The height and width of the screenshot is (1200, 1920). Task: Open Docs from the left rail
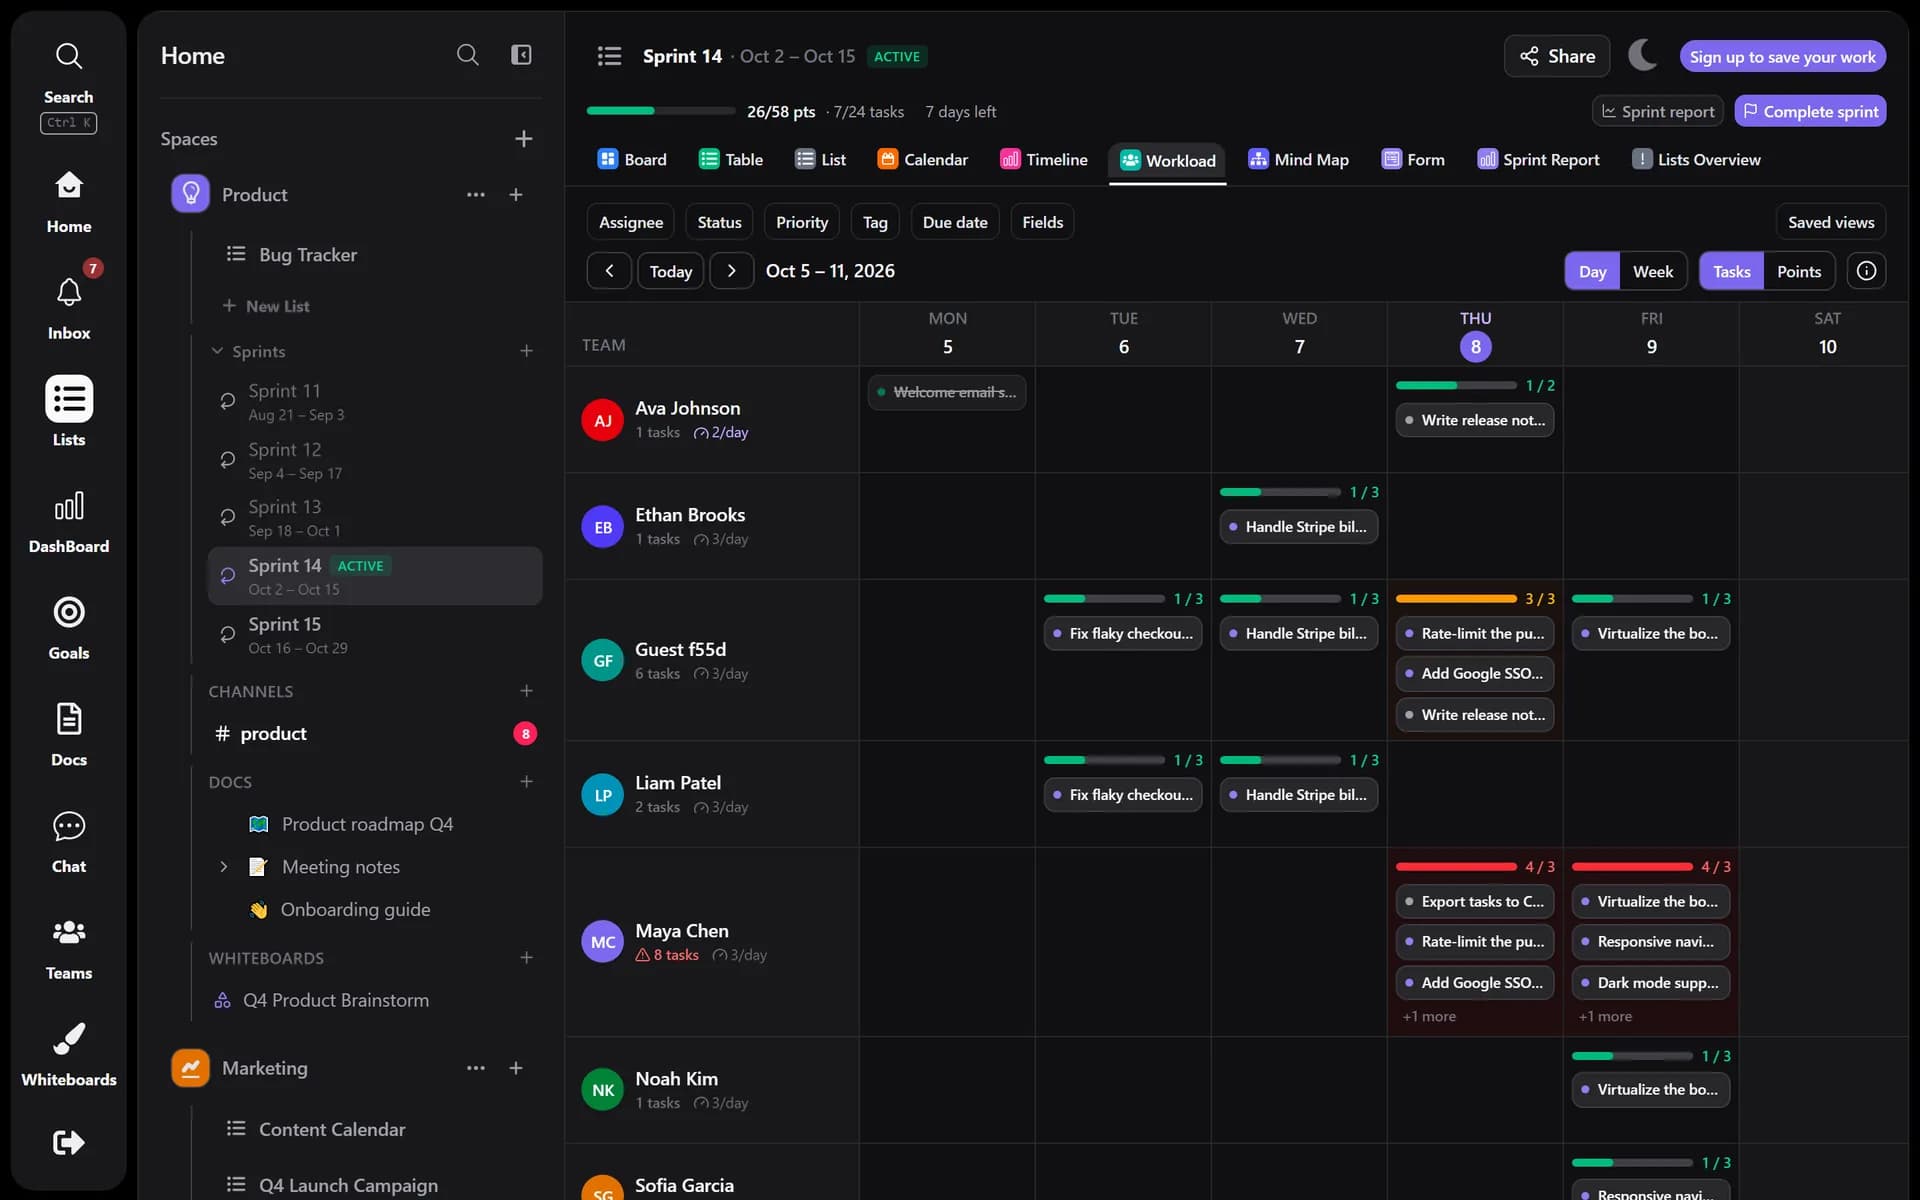click(x=68, y=735)
